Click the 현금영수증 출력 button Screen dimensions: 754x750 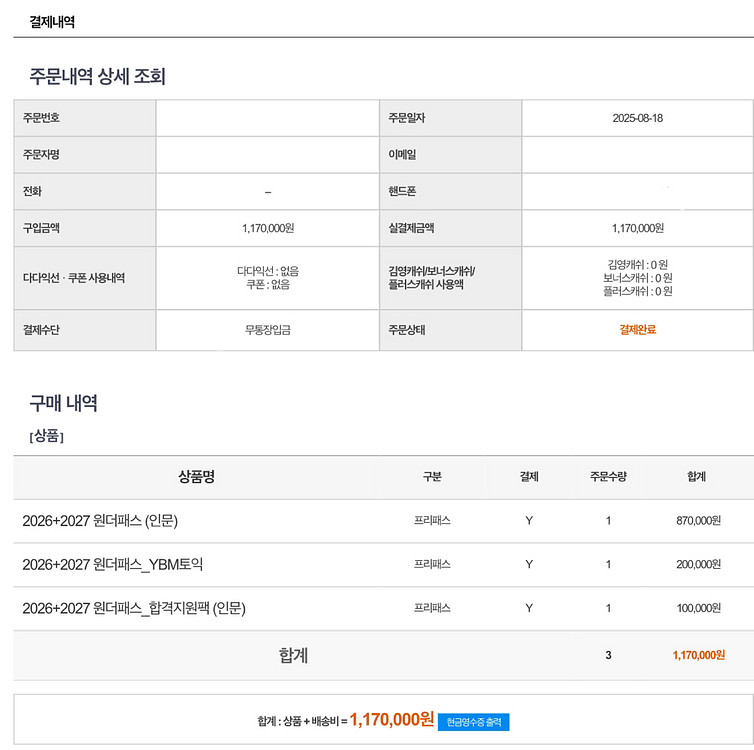pyautogui.click(x=473, y=721)
